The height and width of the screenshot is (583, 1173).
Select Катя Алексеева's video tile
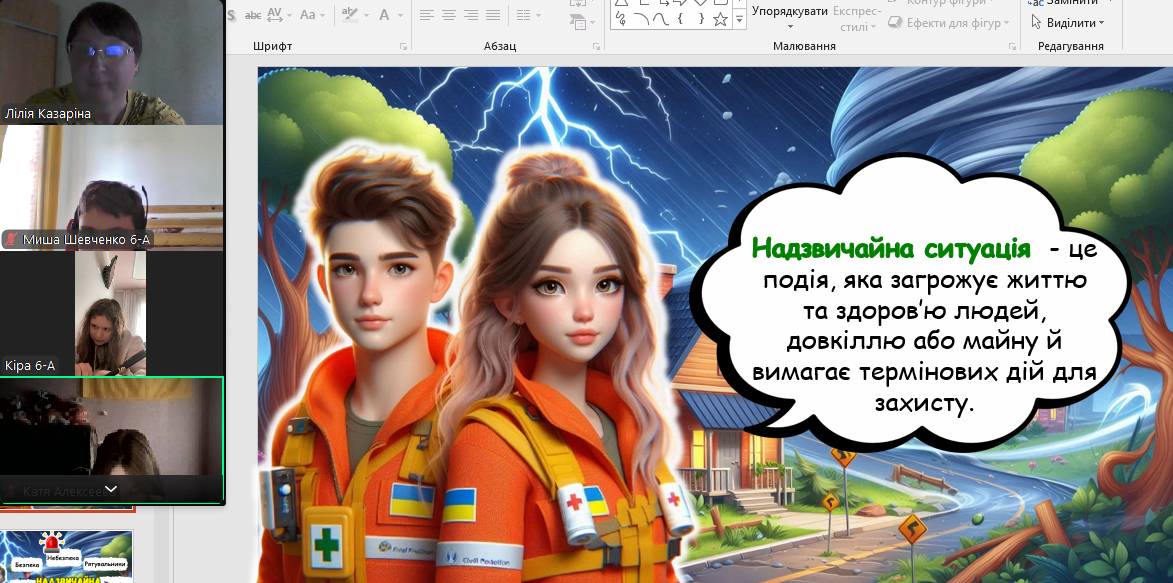tap(111, 439)
